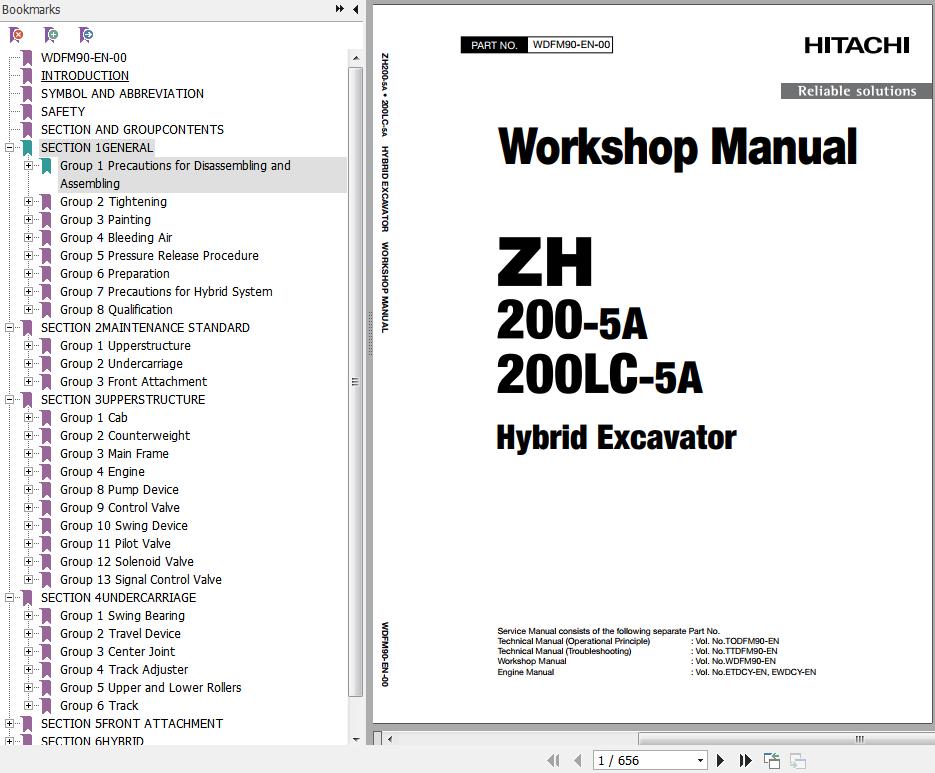This screenshot has width=935, height=773.
Task: Jump to the last page
Action: coord(745,760)
